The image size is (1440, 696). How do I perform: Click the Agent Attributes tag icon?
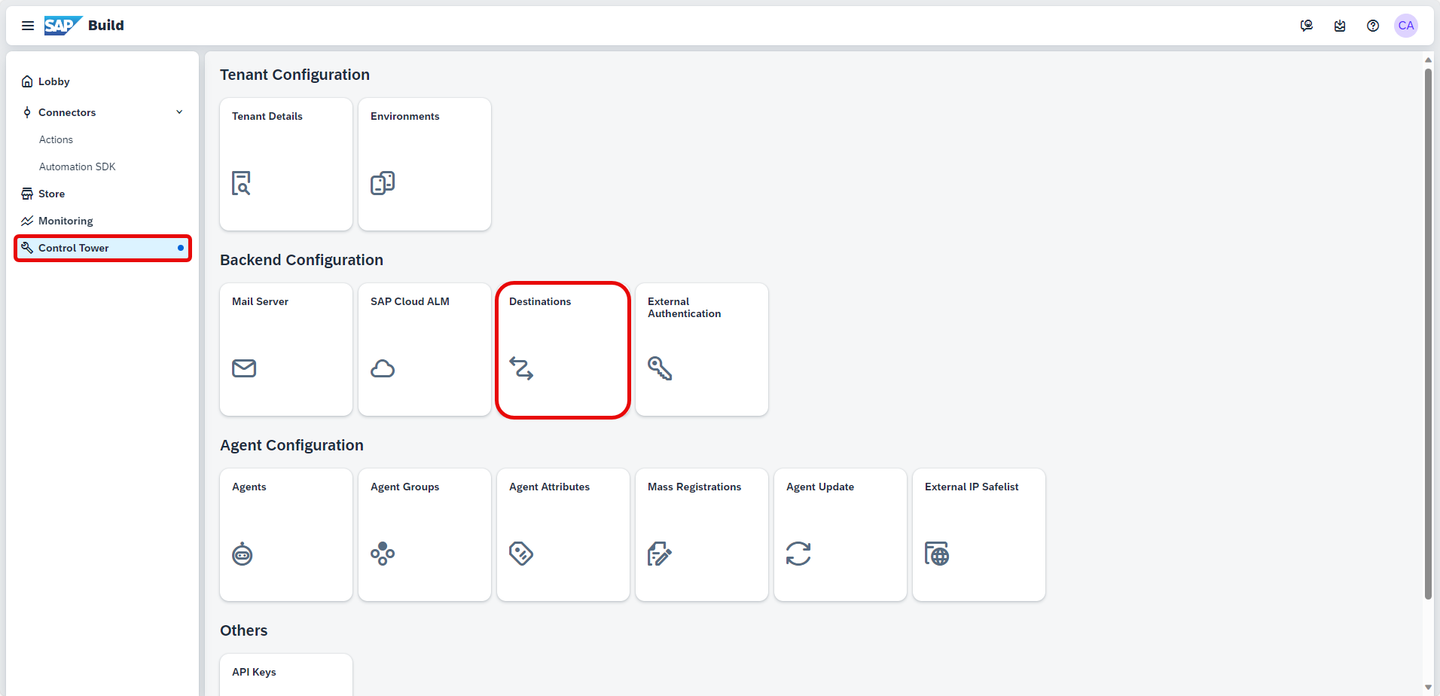(521, 554)
